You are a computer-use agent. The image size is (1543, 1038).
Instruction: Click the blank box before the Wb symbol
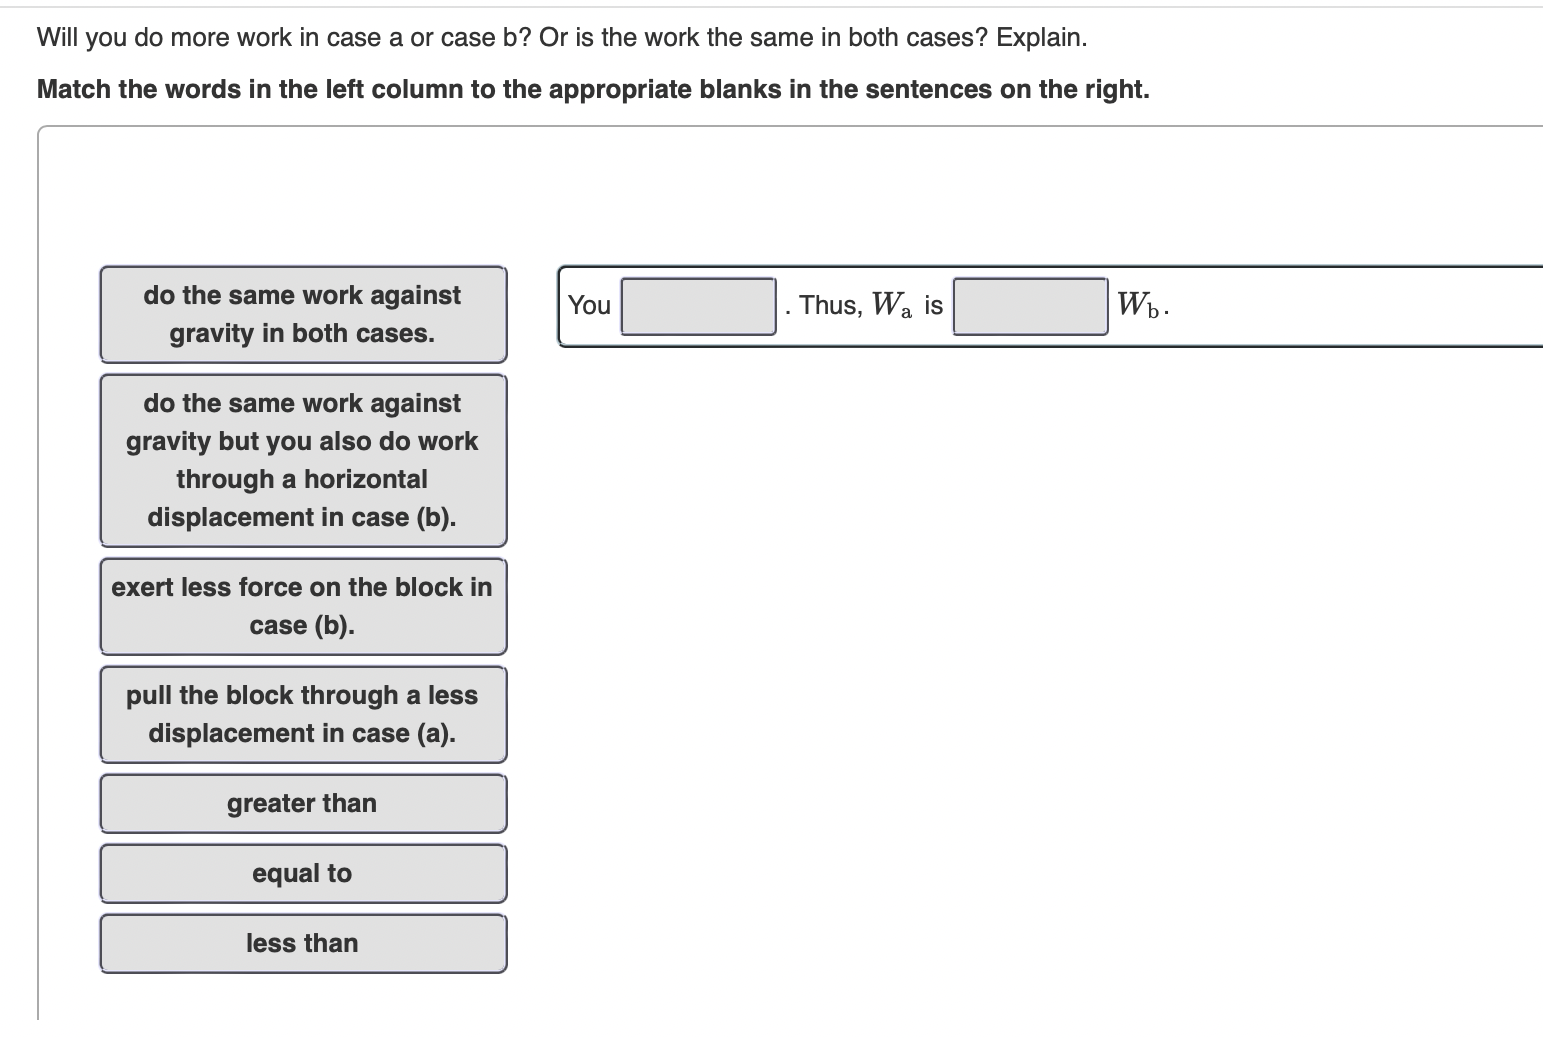coord(1030,305)
